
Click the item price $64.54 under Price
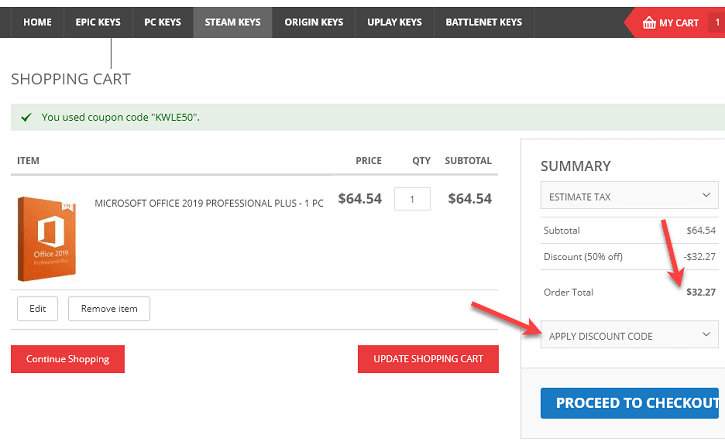click(x=360, y=199)
